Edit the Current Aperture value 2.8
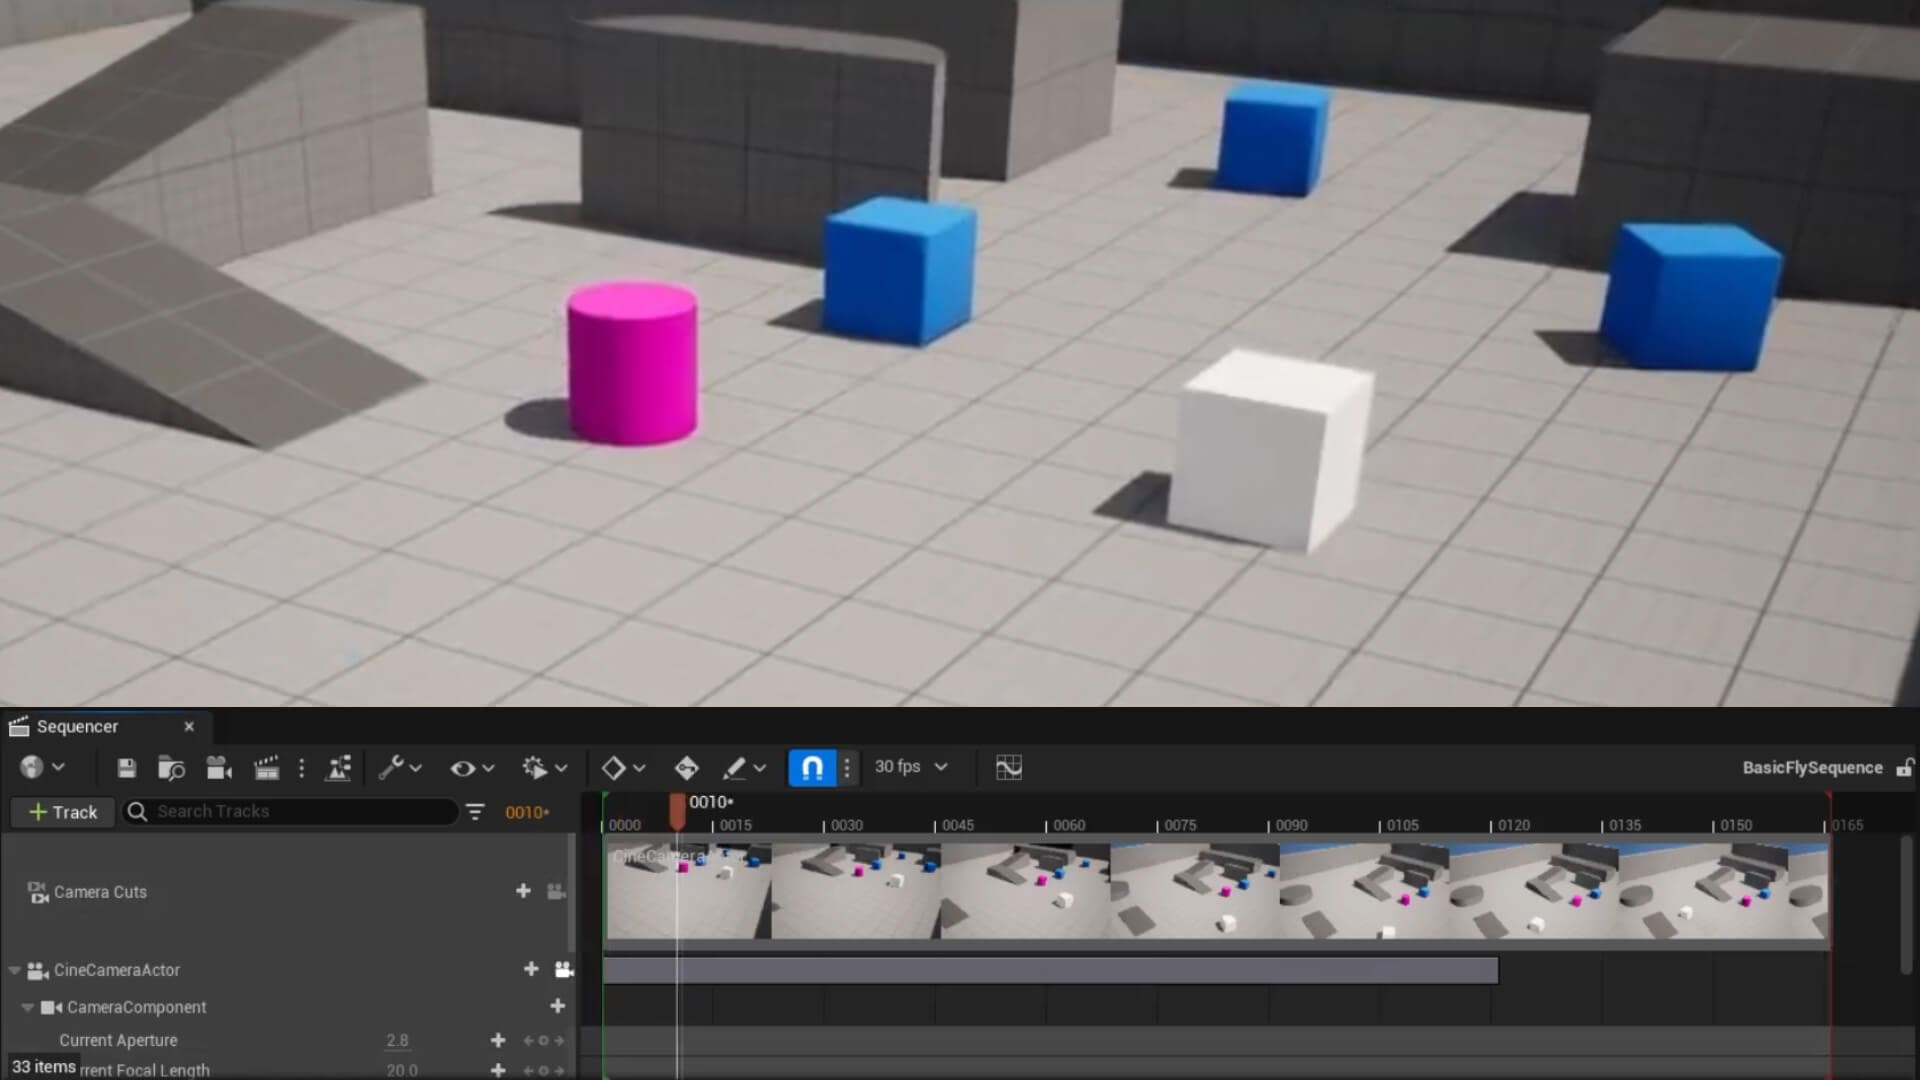The width and height of the screenshot is (1920, 1080). [x=397, y=1040]
